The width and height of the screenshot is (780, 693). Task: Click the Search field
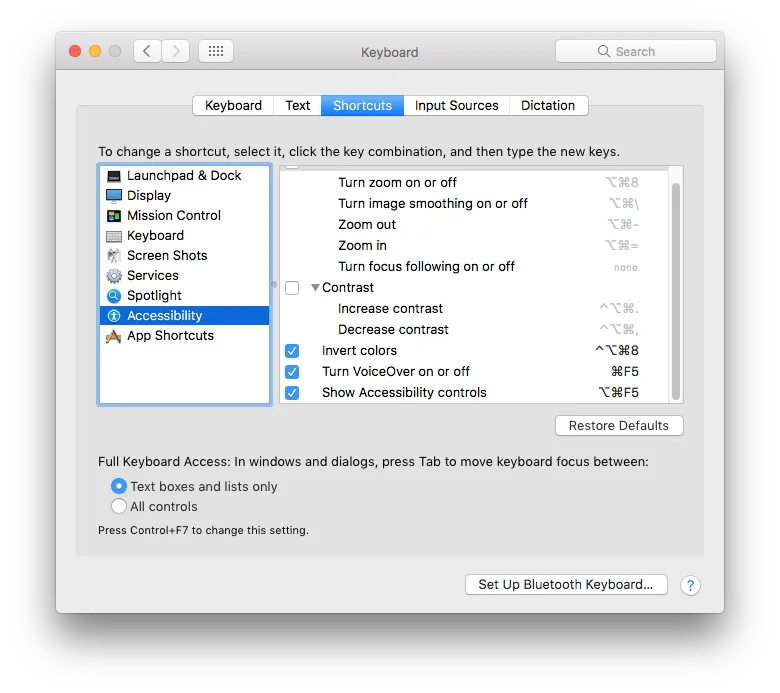[636, 51]
